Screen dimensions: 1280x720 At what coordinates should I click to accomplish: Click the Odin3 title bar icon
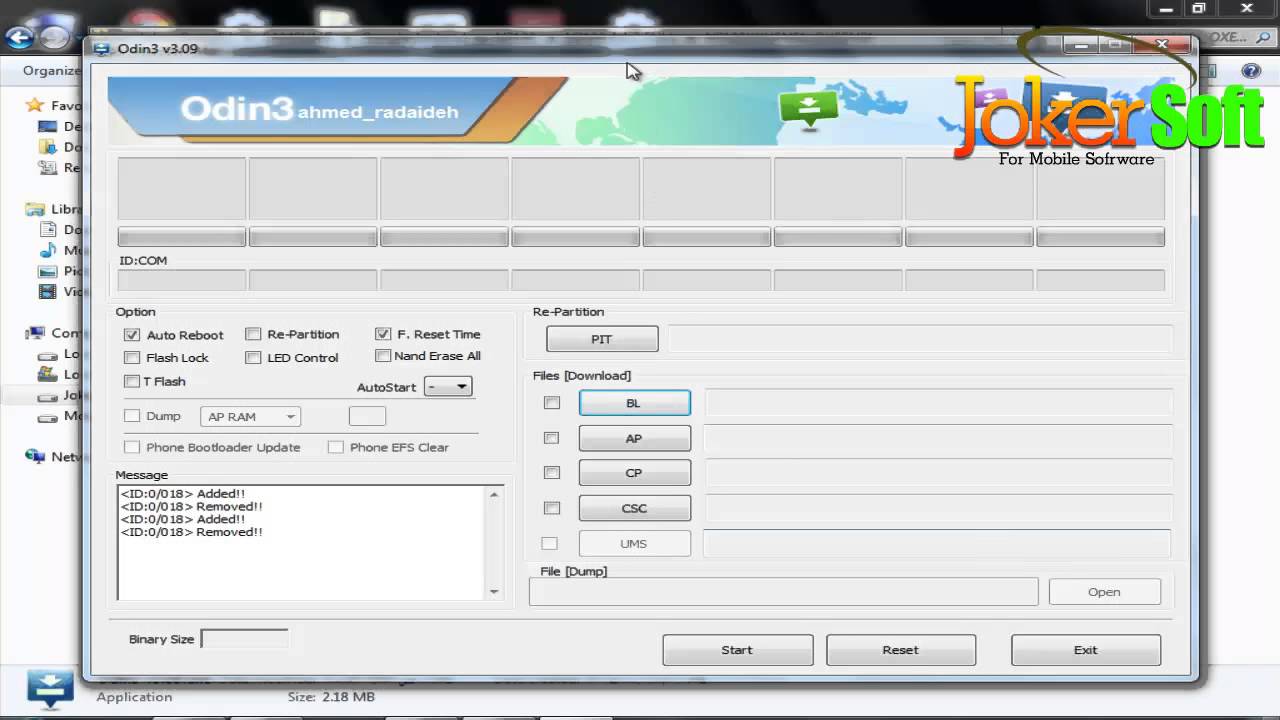coord(102,48)
